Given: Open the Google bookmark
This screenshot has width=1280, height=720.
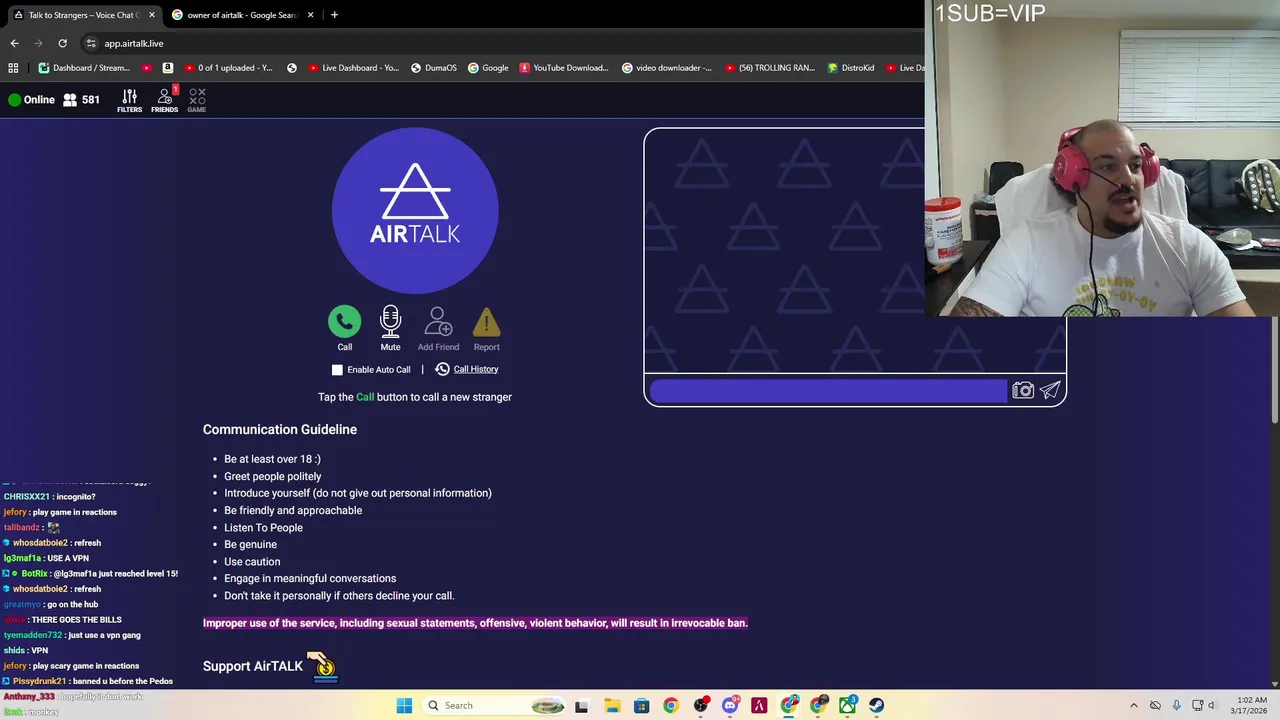Looking at the screenshot, I should (488, 68).
